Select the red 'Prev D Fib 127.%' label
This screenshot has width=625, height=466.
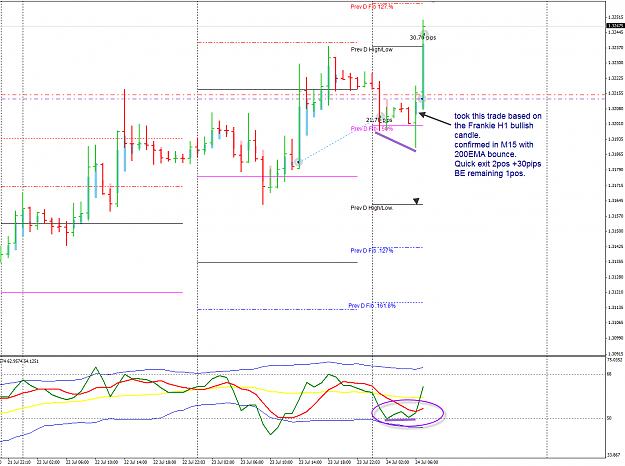(372, 7)
